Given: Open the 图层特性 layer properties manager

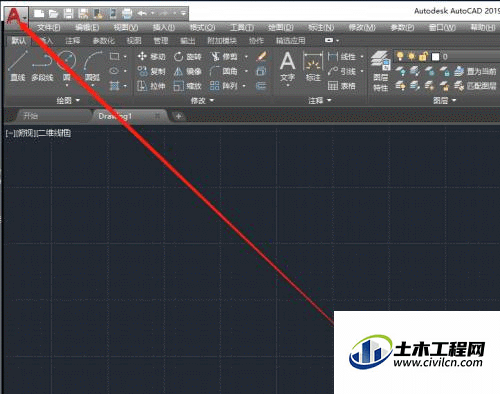Looking at the screenshot, I should (x=381, y=71).
